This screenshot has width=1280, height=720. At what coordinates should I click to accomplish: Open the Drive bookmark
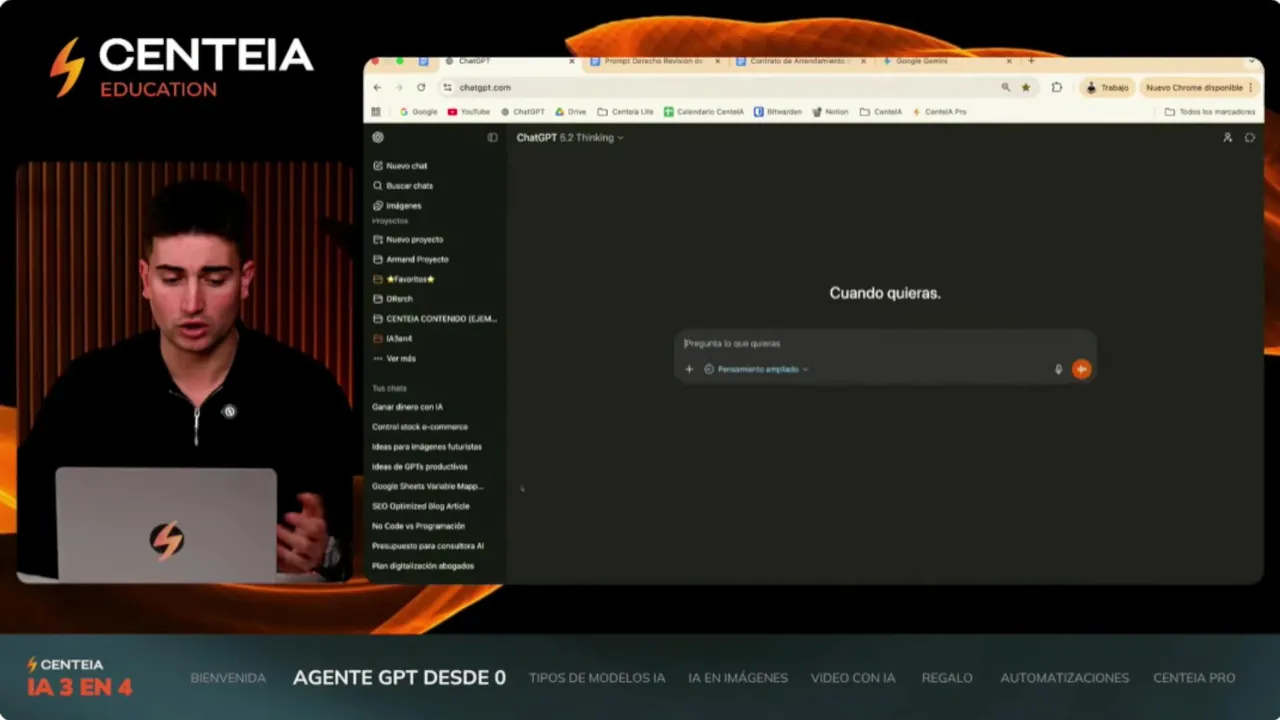(571, 112)
